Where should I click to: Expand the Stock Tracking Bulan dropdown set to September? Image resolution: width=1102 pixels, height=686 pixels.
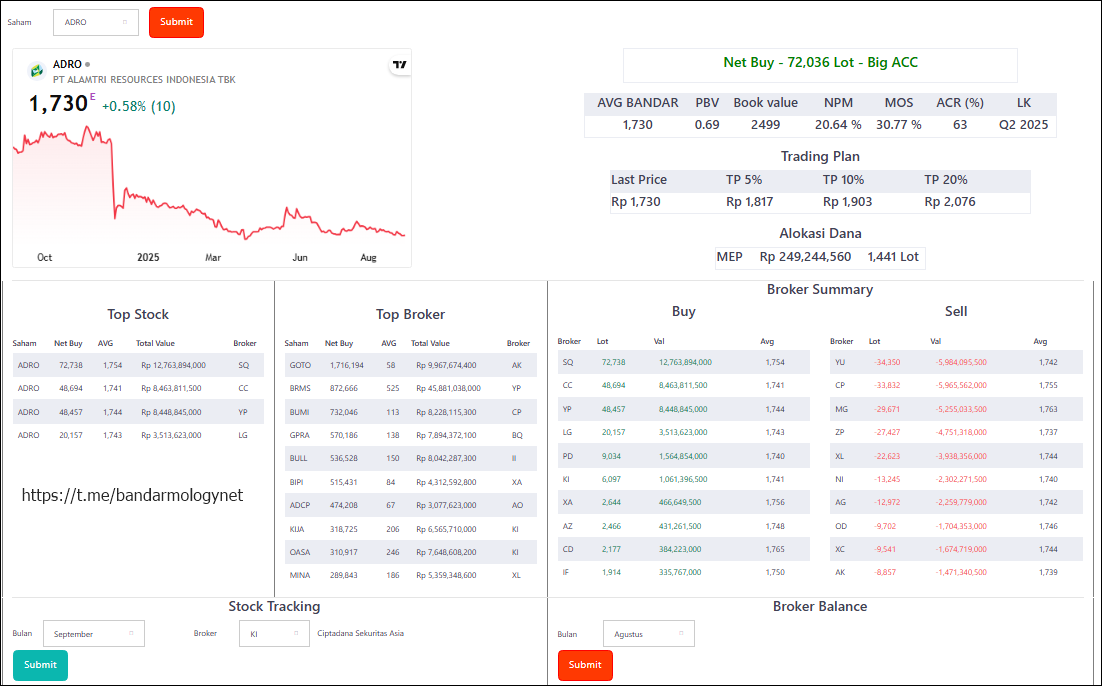pos(93,634)
